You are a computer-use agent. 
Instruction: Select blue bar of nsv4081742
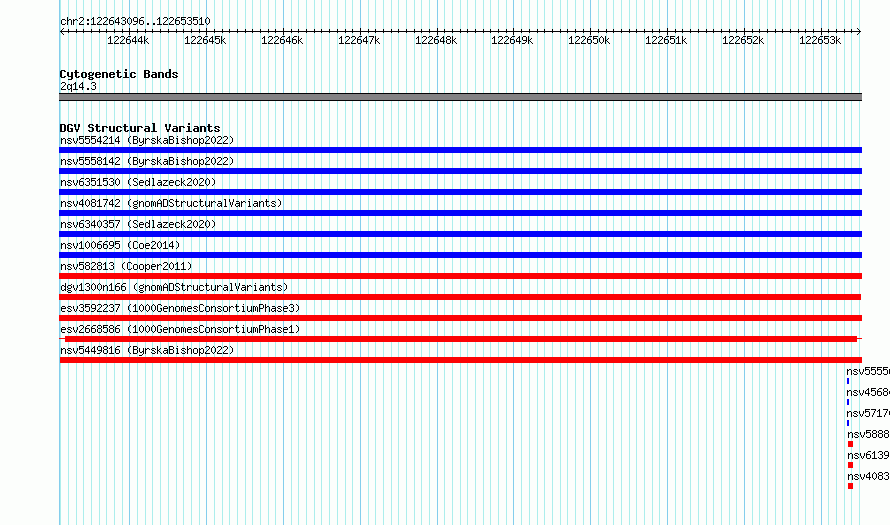[460, 213]
